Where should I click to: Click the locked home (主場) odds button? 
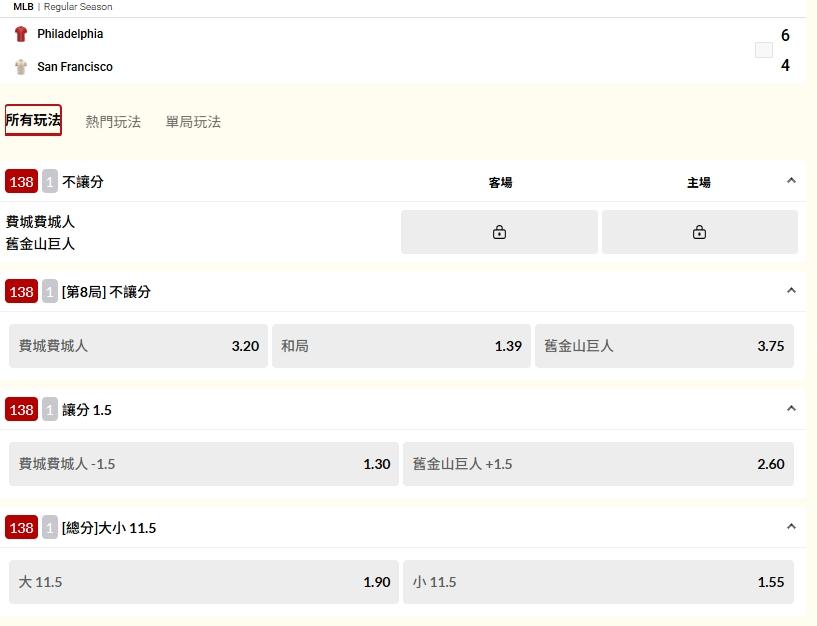coord(699,232)
